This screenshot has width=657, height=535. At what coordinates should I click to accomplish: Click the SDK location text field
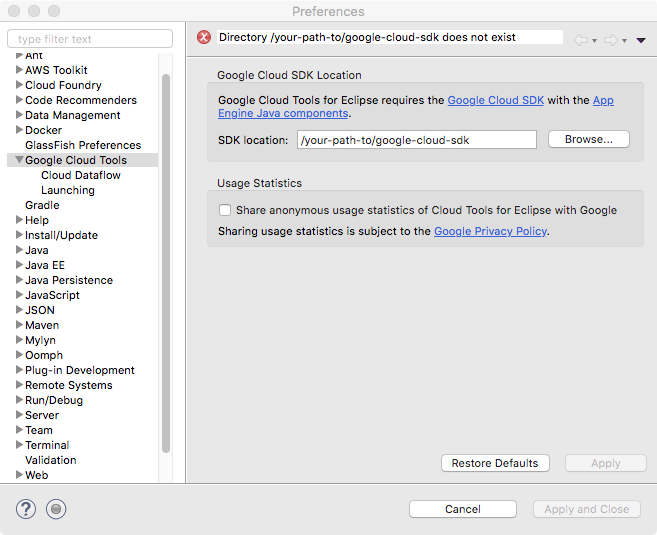(x=417, y=140)
